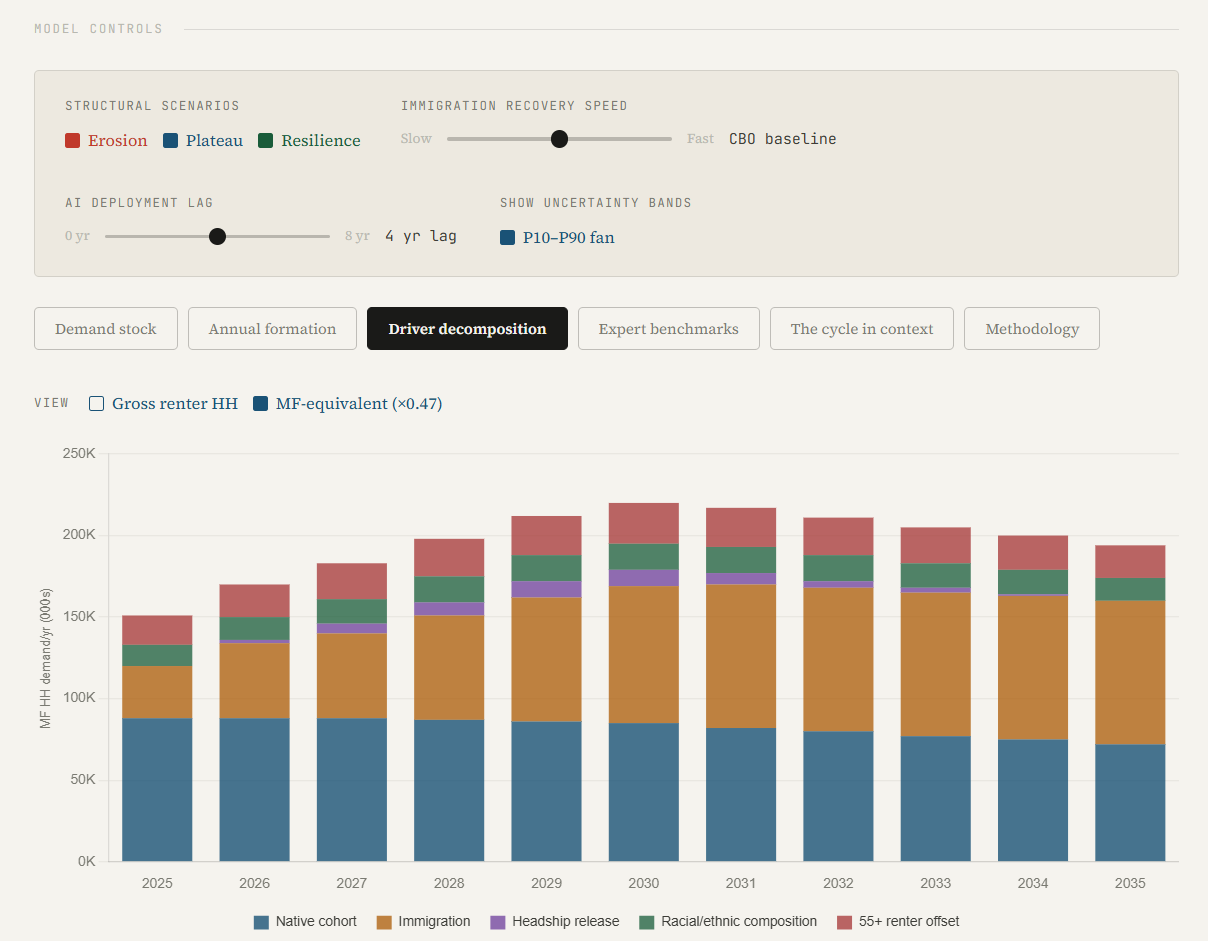Click the AI Deployment Lag slider handle
The height and width of the screenshot is (941, 1208).
click(x=217, y=237)
